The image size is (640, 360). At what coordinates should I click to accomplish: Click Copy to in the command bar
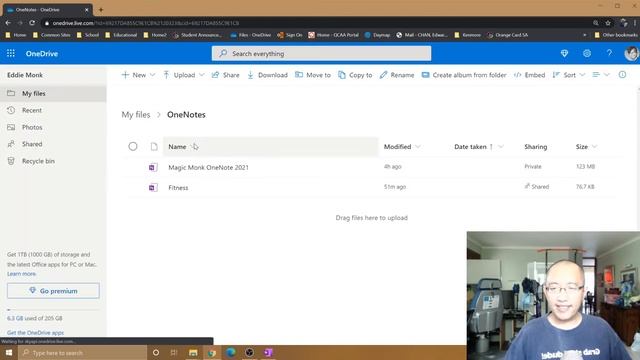pos(355,75)
